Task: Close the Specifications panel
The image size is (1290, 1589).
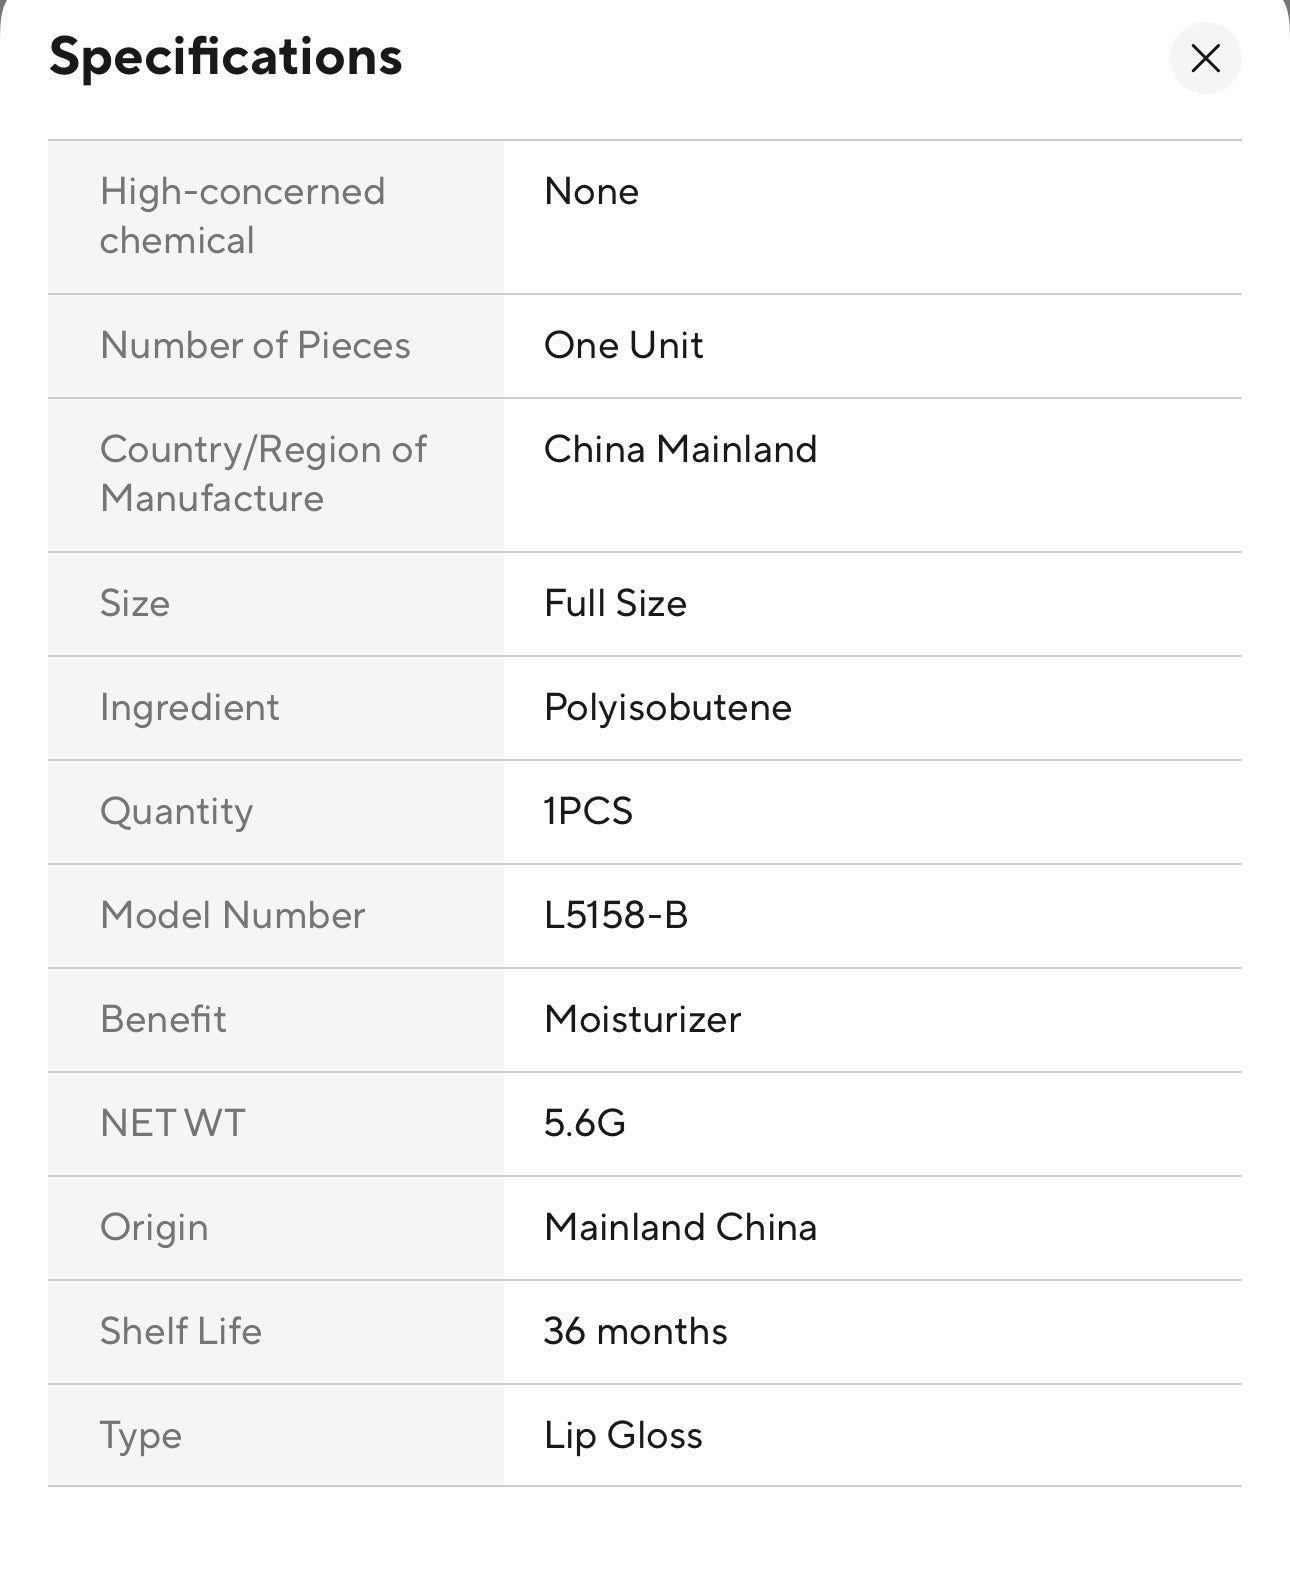Action: (x=1205, y=58)
